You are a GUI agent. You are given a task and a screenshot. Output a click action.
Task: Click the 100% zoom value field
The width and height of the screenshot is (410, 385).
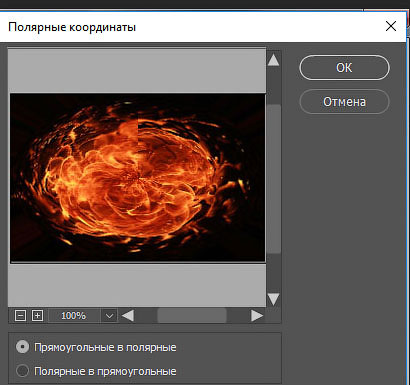74,316
